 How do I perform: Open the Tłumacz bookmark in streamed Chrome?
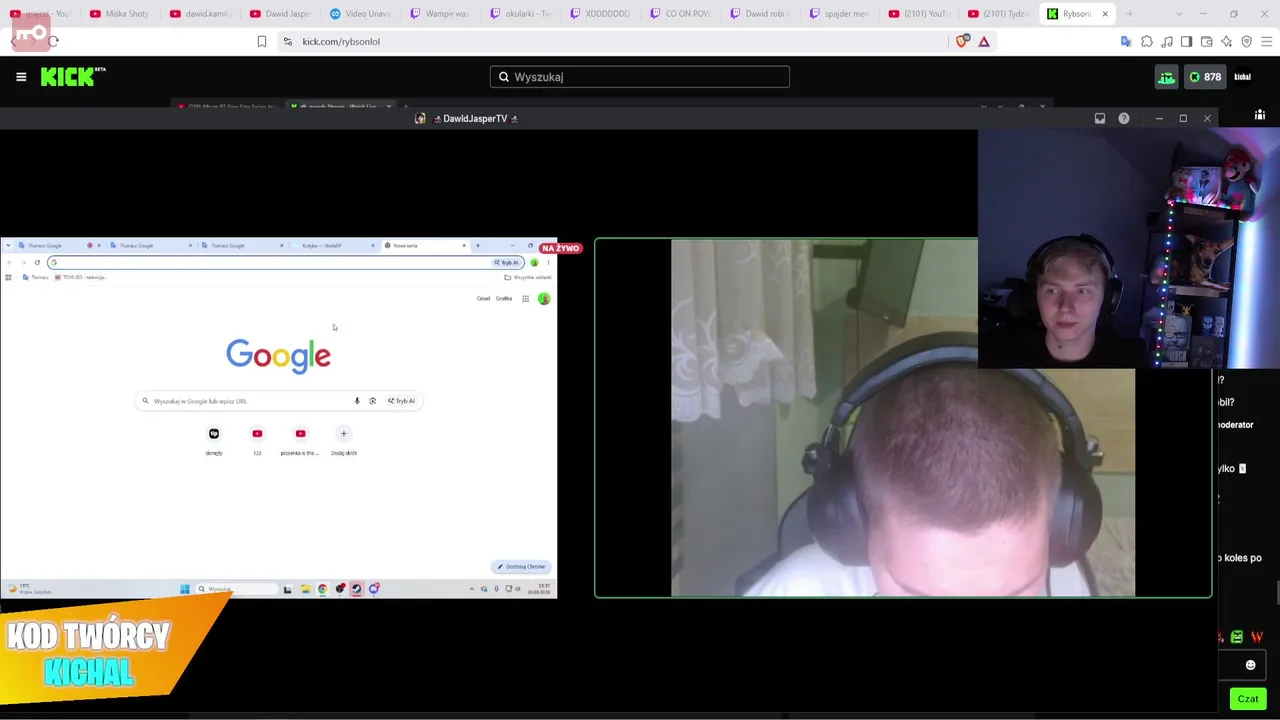pos(35,278)
